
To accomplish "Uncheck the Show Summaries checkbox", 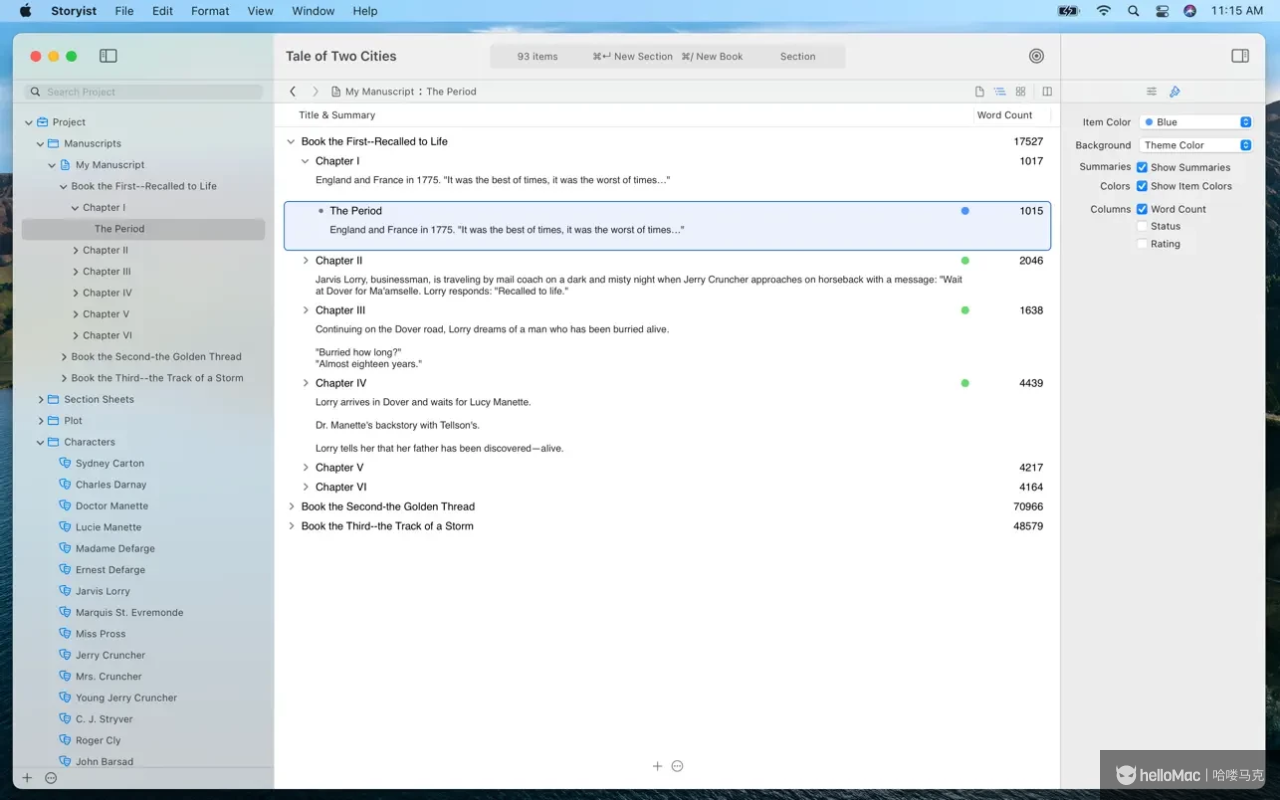I will [1142, 167].
